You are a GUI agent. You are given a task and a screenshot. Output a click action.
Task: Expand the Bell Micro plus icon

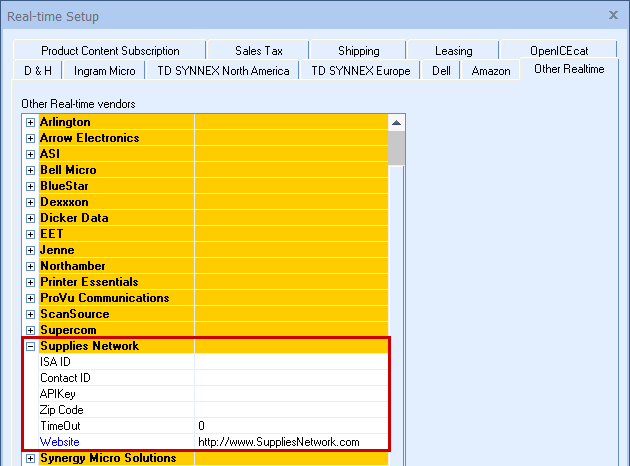pyautogui.click(x=30, y=170)
